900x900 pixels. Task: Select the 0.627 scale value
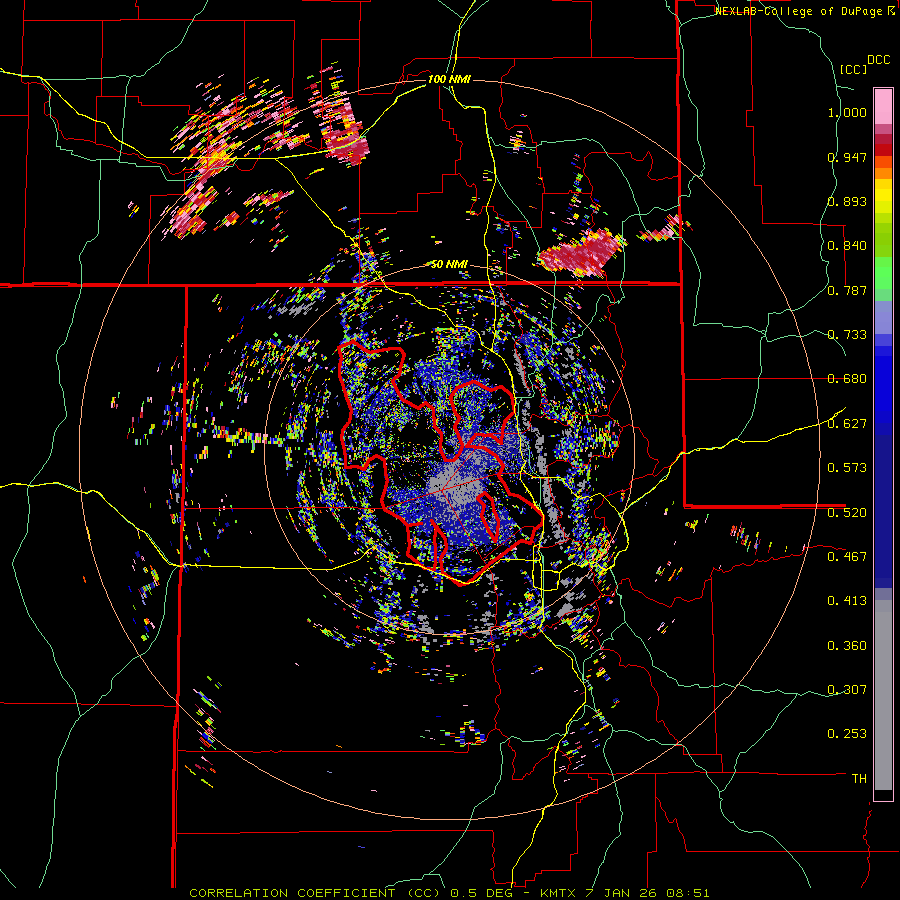coord(847,424)
